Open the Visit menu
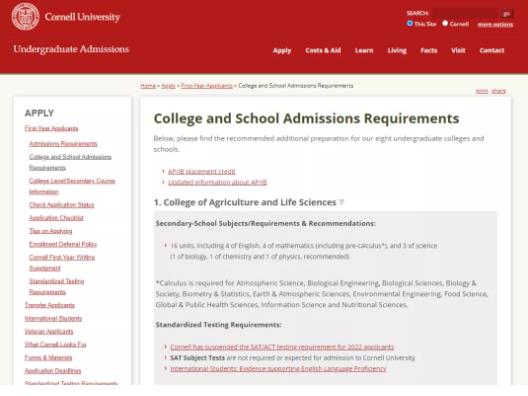Viewport: 528px width, 396px height. pyautogui.click(x=458, y=51)
